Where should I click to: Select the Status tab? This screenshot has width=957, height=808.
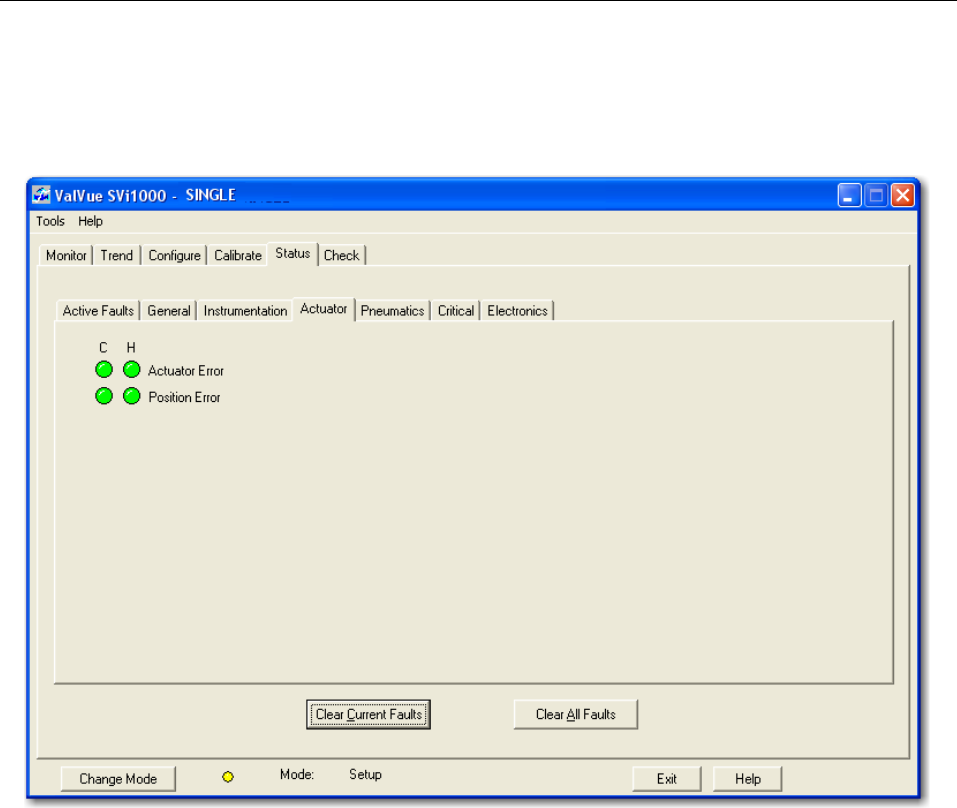pos(293,253)
